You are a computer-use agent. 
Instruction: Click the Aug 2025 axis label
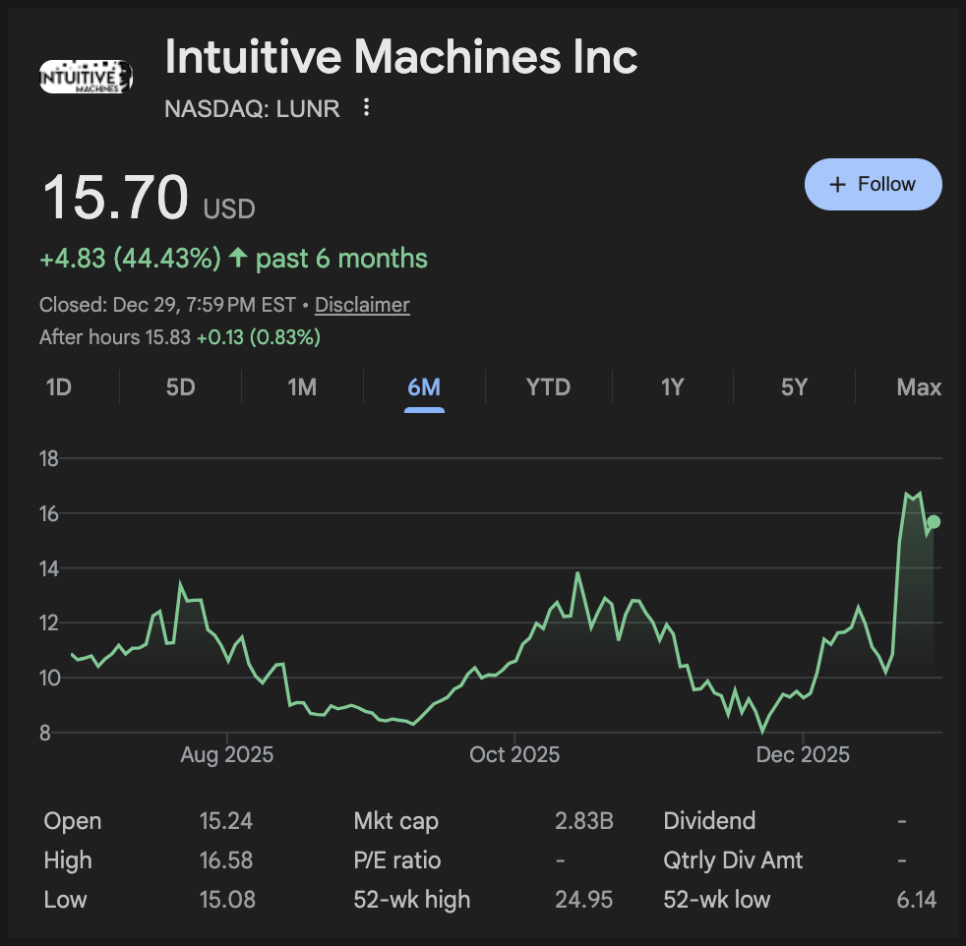227,754
